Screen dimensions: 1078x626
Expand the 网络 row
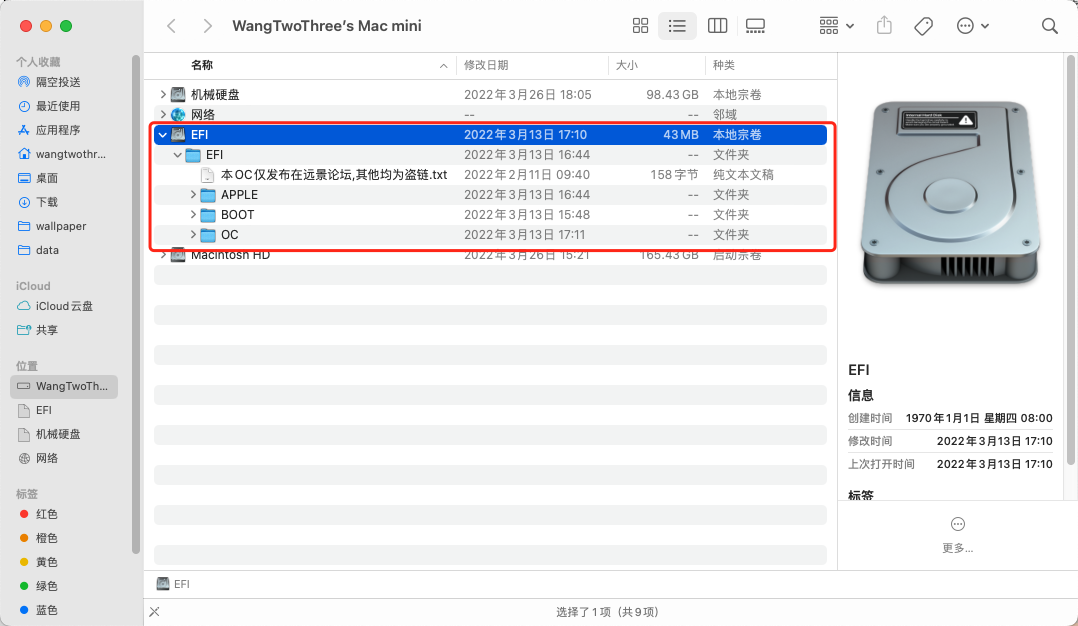tap(163, 114)
